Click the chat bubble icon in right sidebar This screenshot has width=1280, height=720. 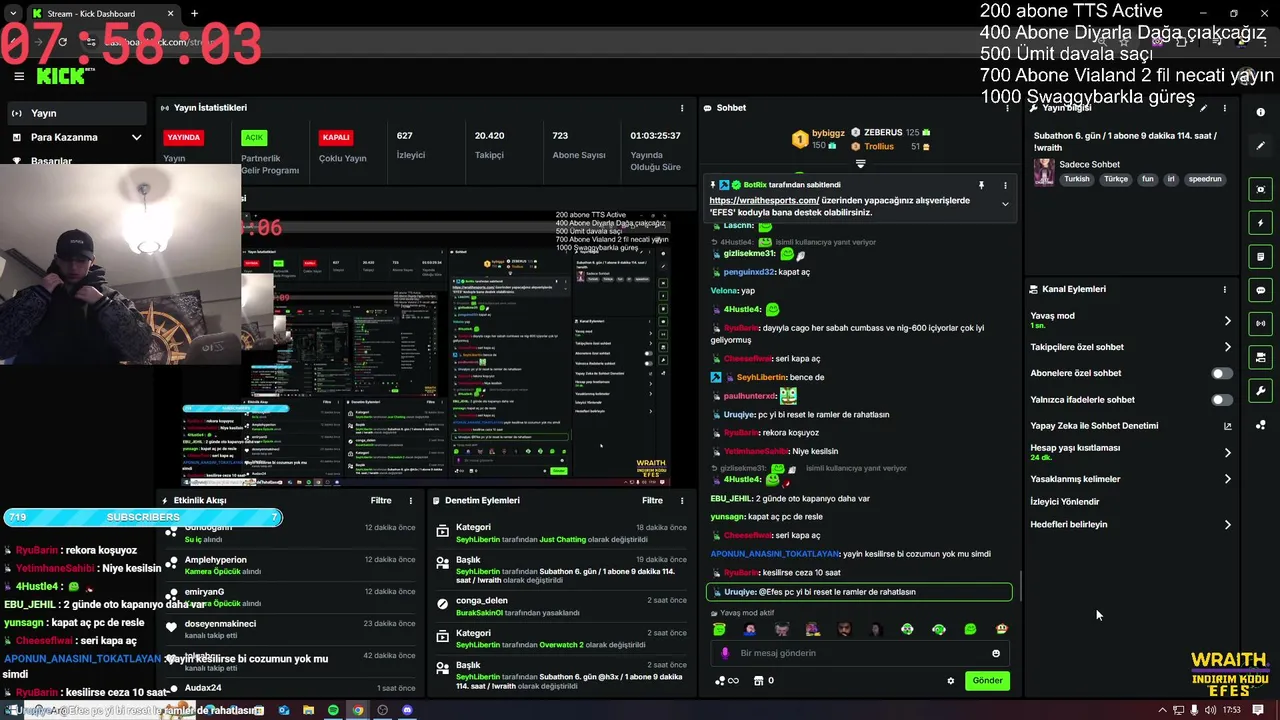click(1260, 290)
